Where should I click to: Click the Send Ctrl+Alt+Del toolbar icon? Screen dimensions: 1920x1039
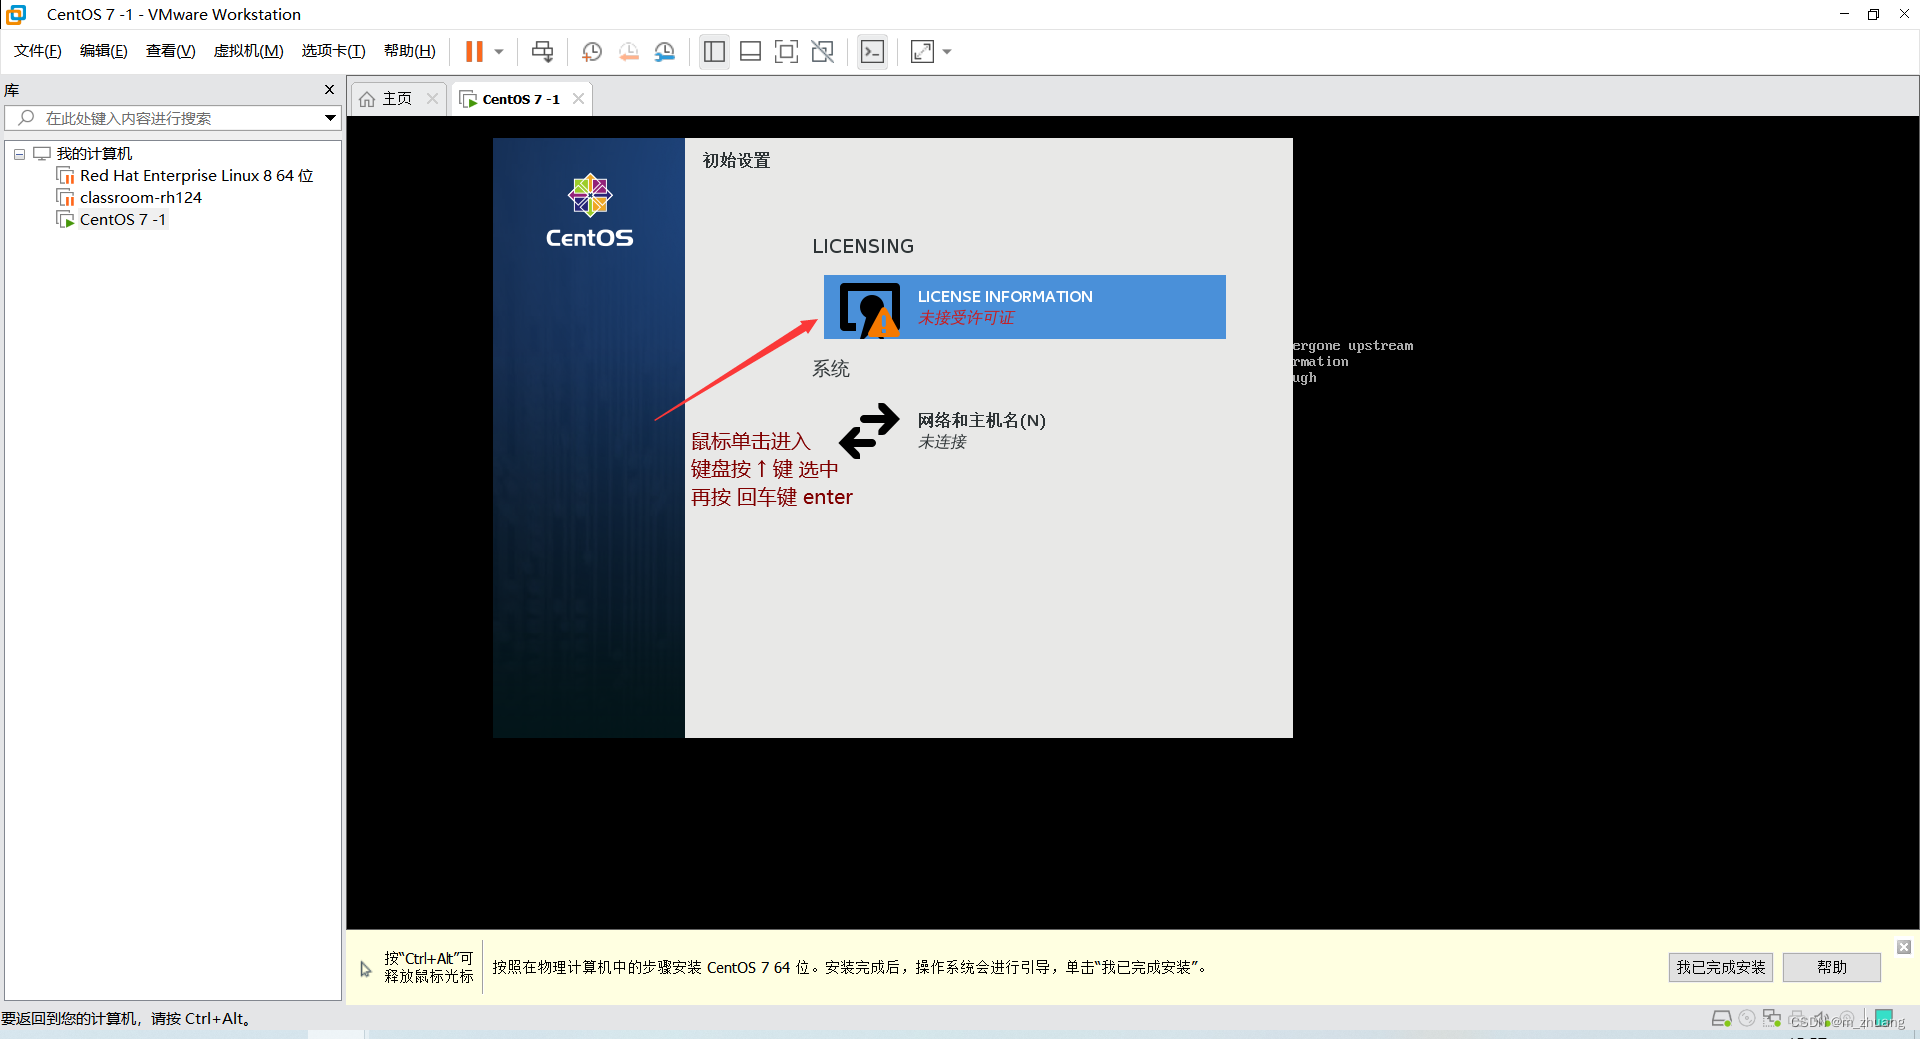[x=543, y=51]
